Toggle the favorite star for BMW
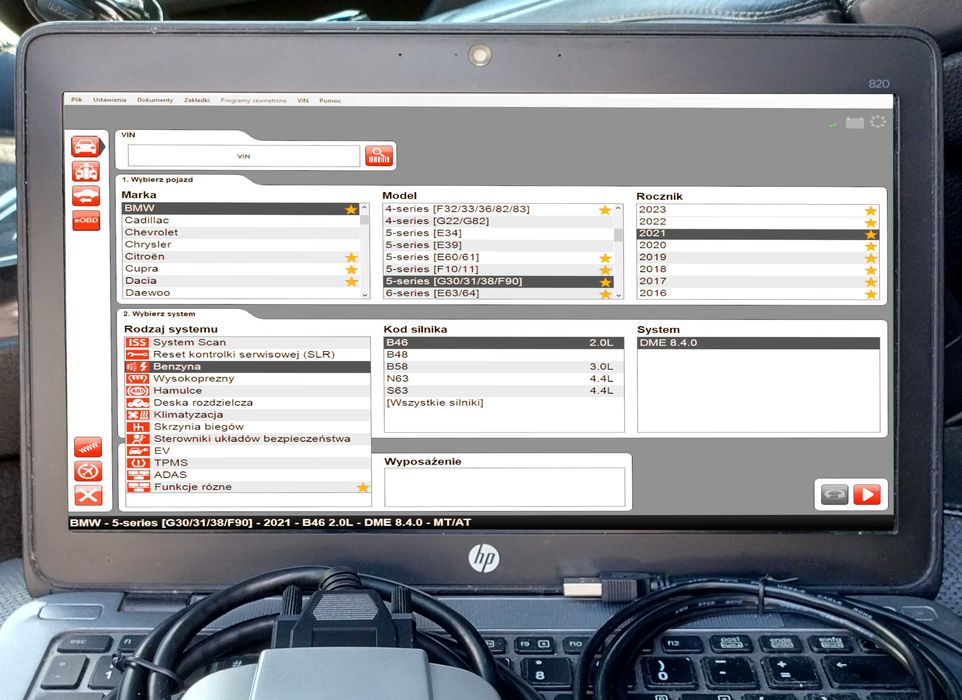Image resolution: width=962 pixels, height=700 pixels. click(351, 209)
